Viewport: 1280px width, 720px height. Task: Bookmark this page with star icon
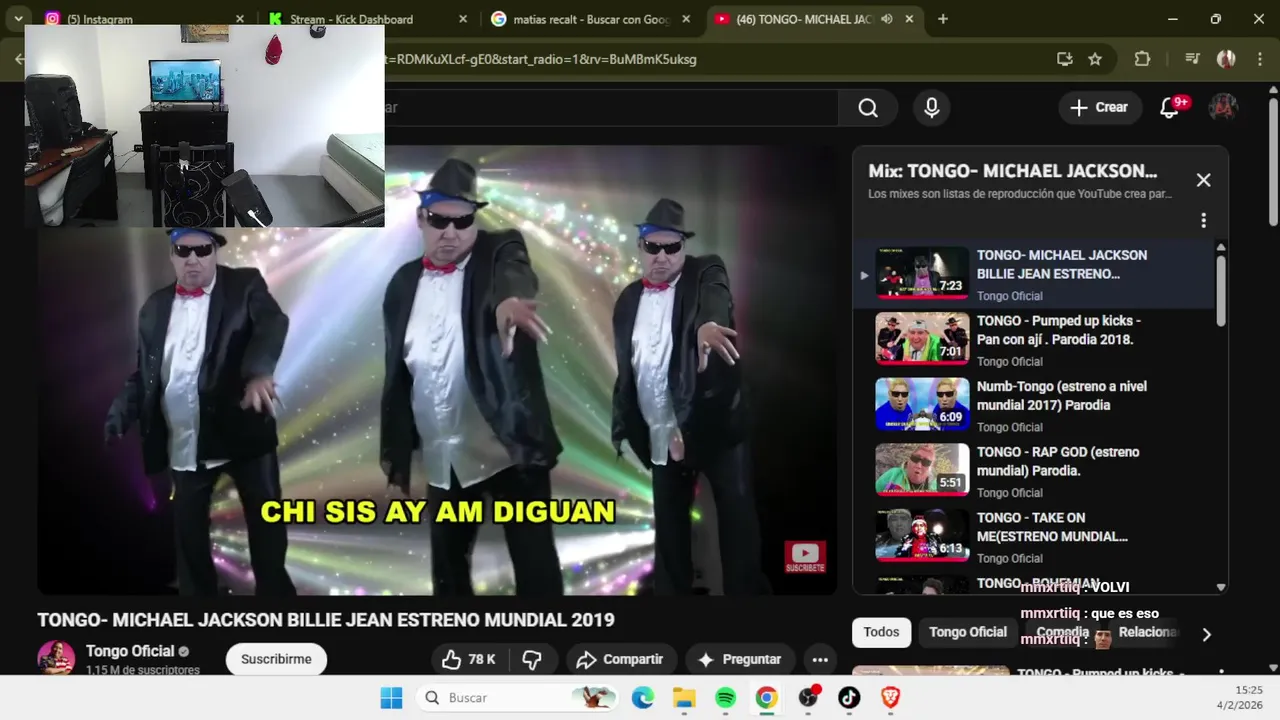(1095, 59)
